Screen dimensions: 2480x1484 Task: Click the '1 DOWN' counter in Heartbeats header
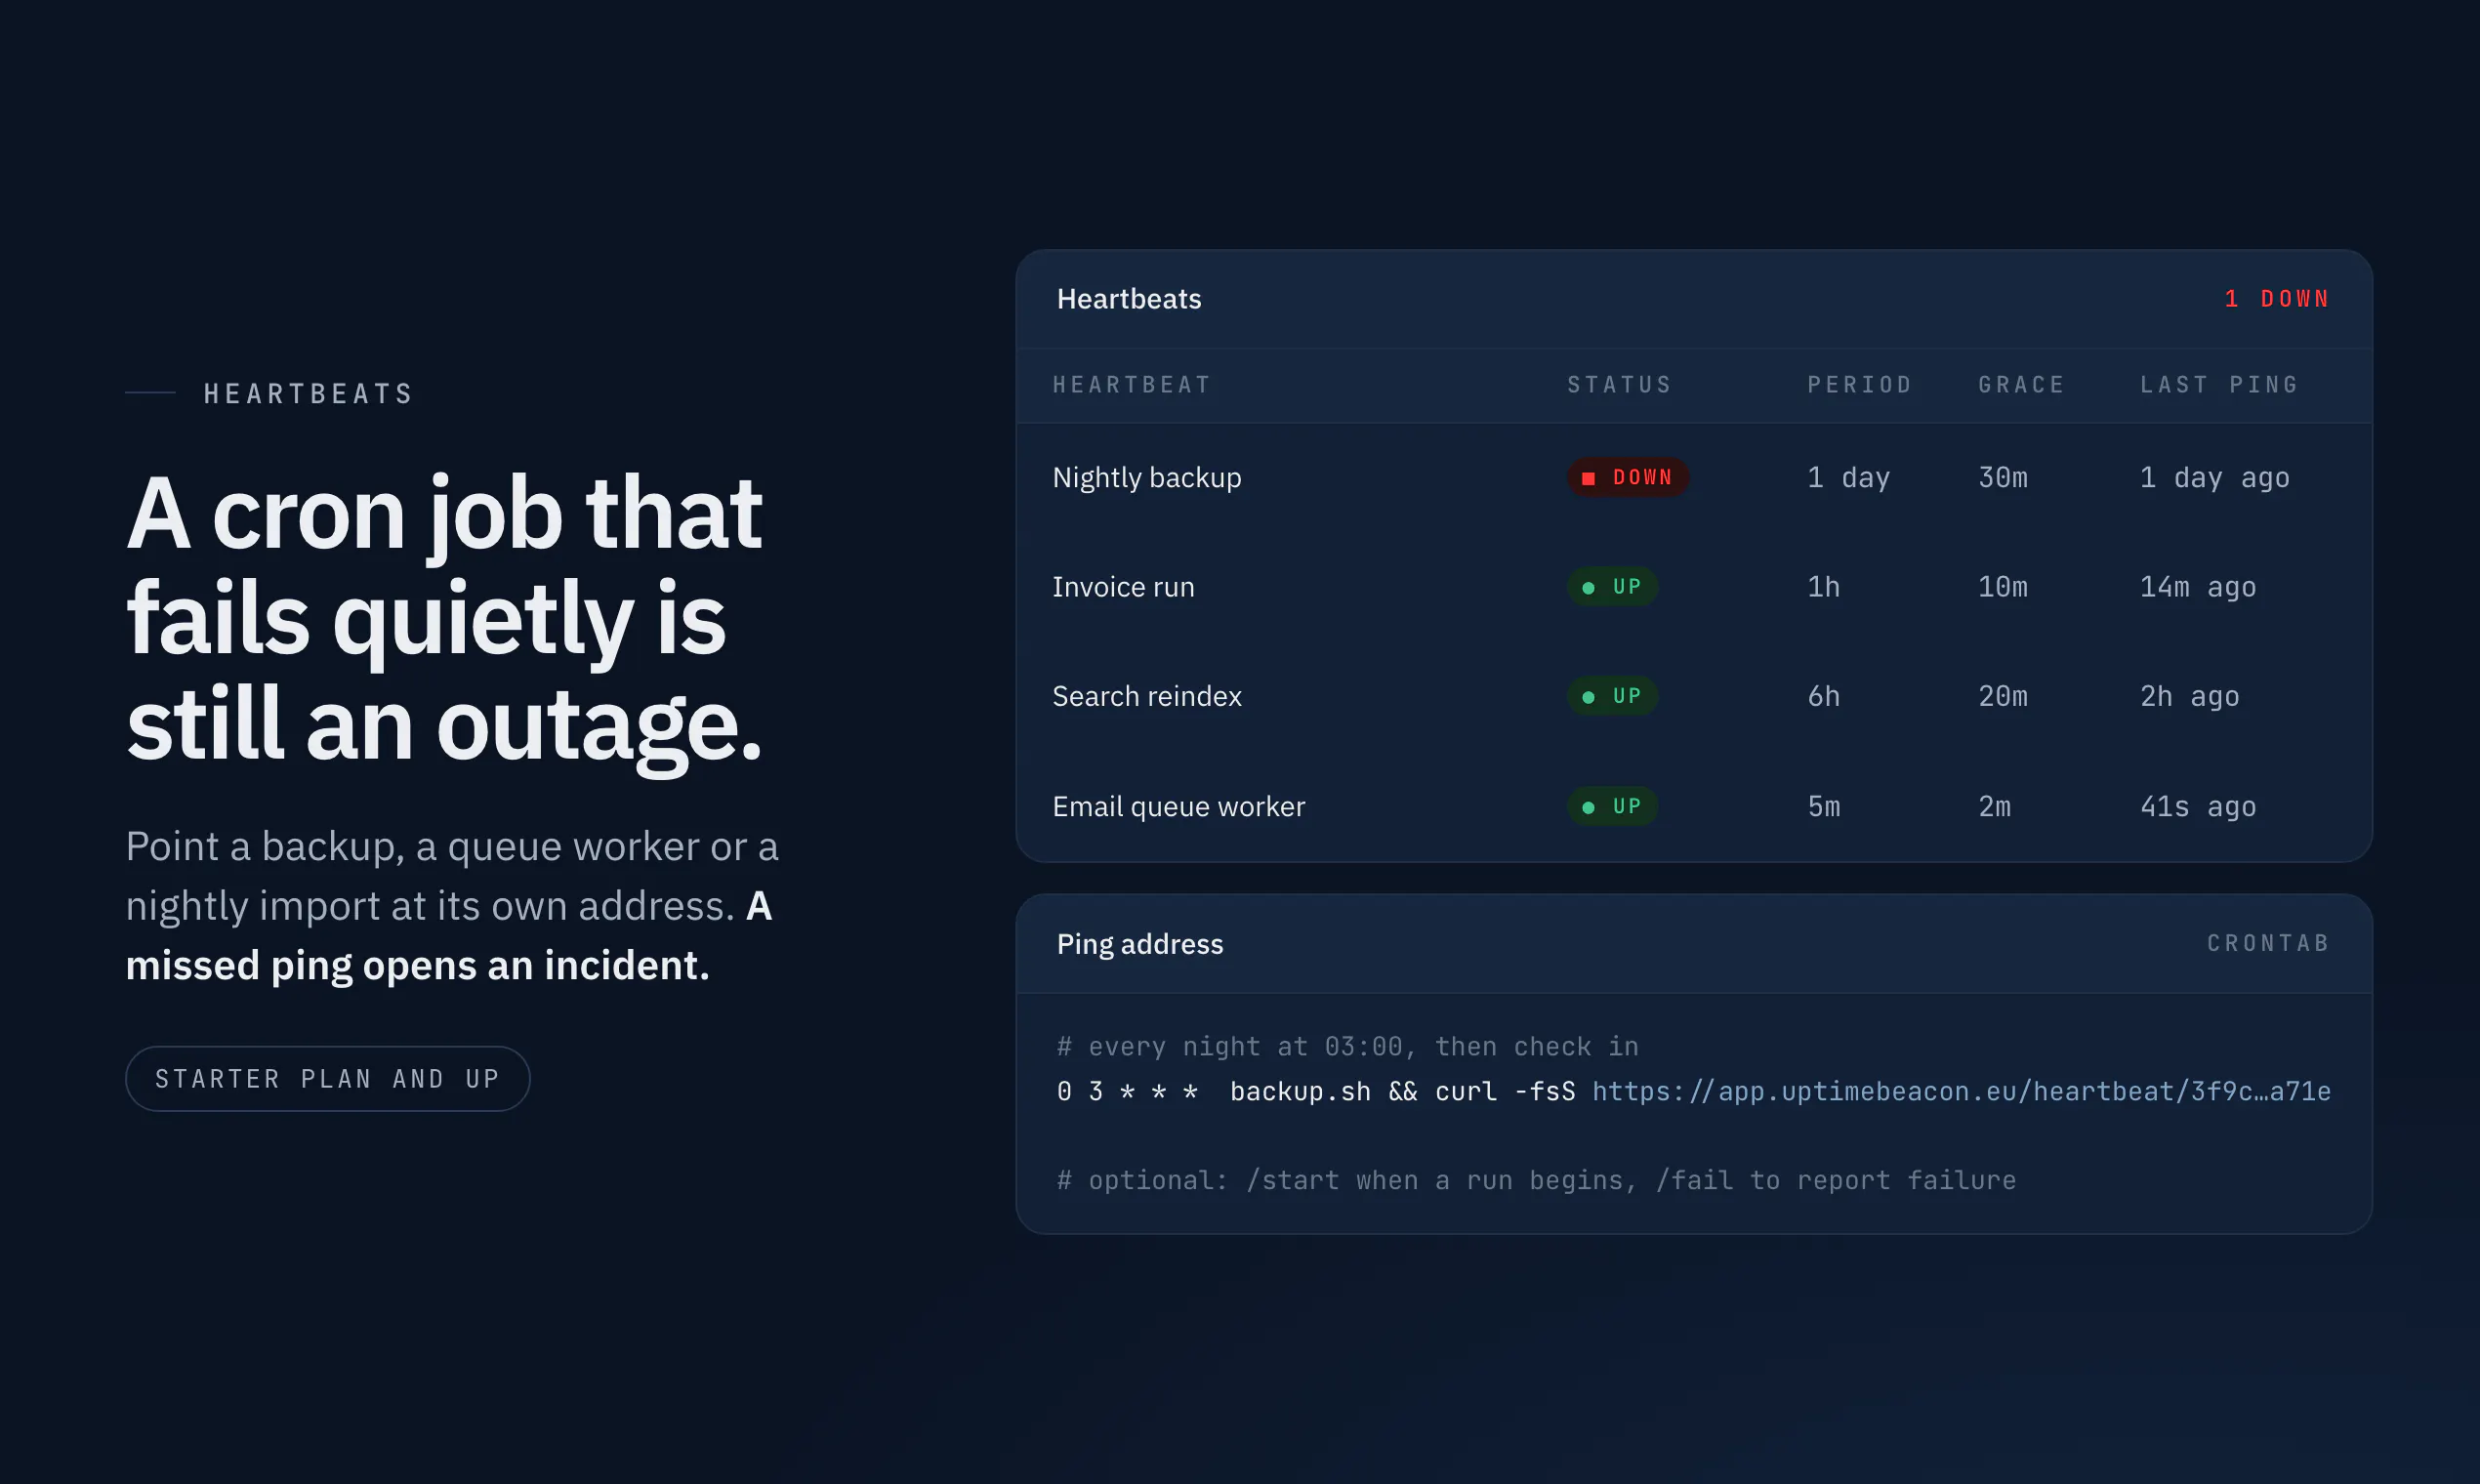(x=2277, y=299)
